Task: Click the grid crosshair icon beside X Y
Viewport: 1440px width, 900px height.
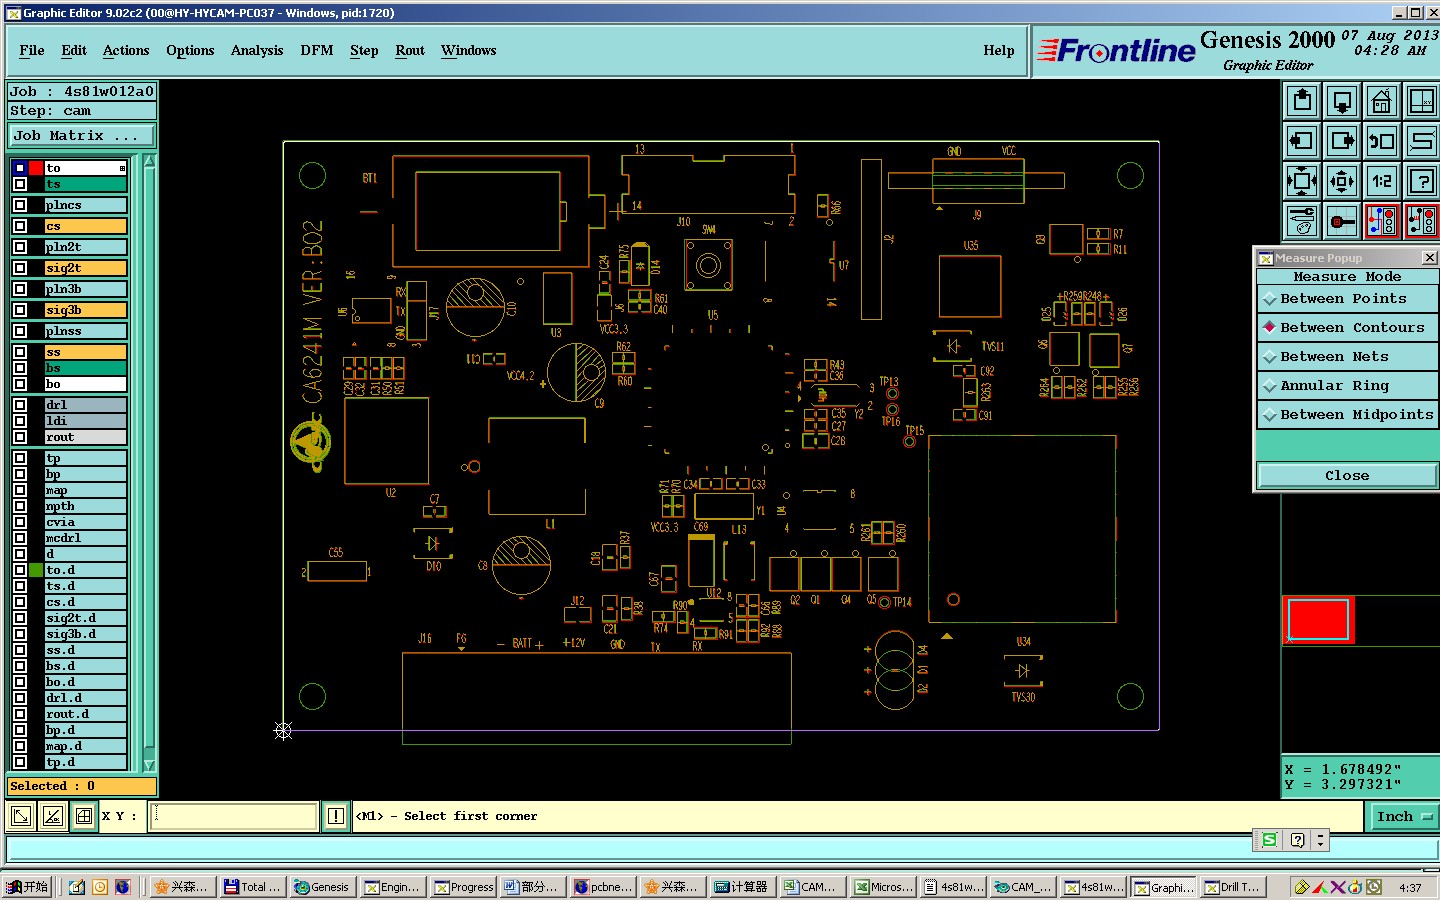Action: [x=84, y=816]
